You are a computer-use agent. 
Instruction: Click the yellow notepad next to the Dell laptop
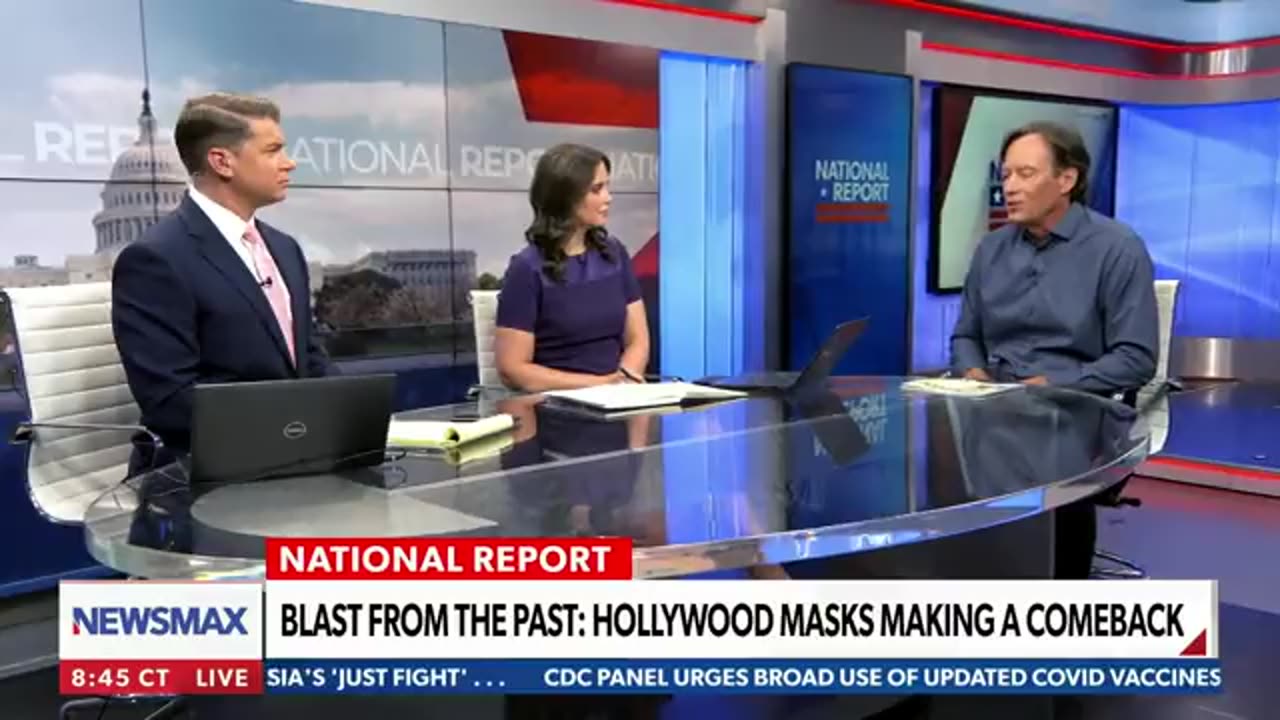point(450,431)
